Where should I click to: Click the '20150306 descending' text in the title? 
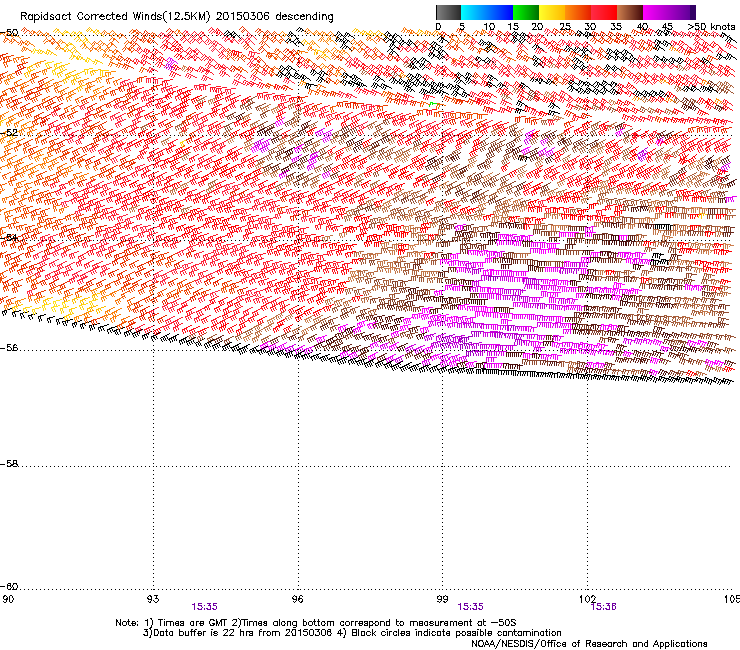pyautogui.click(x=275, y=17)
